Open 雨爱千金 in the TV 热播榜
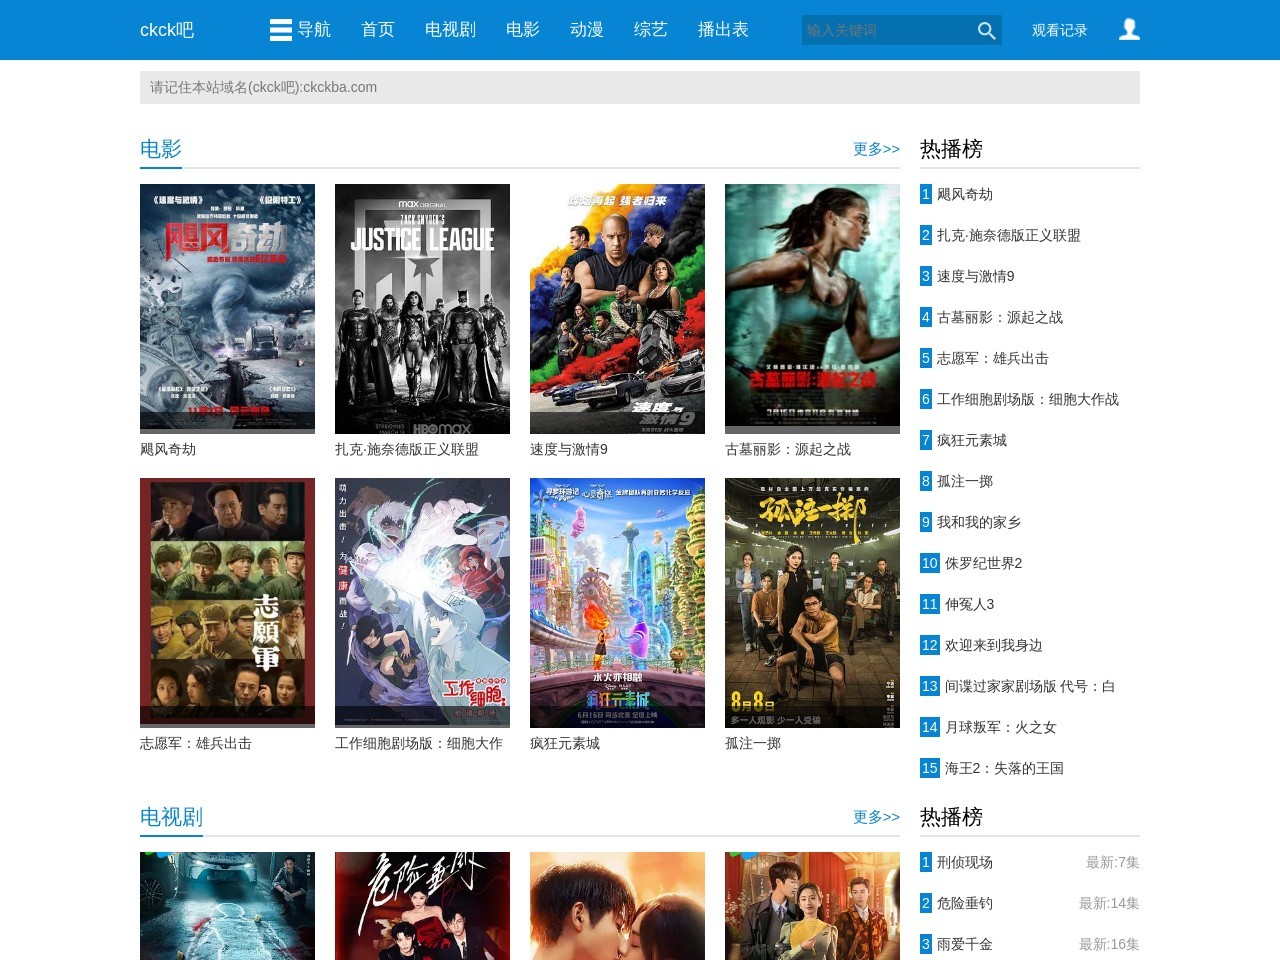 tap(965, 944)
